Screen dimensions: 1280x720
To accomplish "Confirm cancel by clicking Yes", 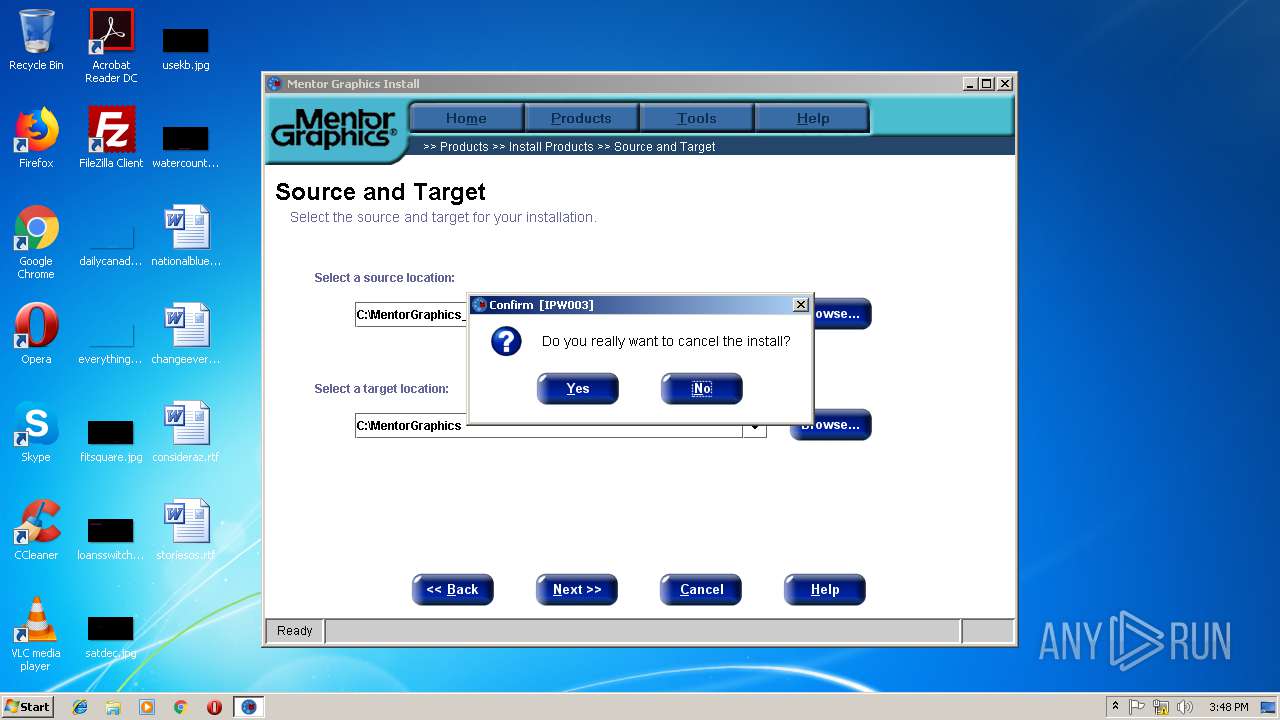I will coord(578,389).
